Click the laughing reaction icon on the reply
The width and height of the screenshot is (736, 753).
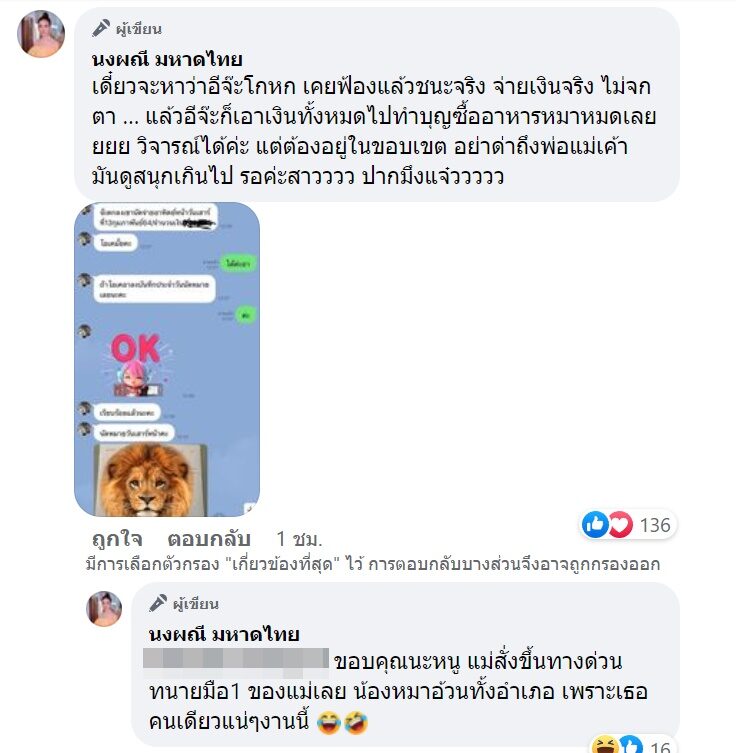point(604,745)
